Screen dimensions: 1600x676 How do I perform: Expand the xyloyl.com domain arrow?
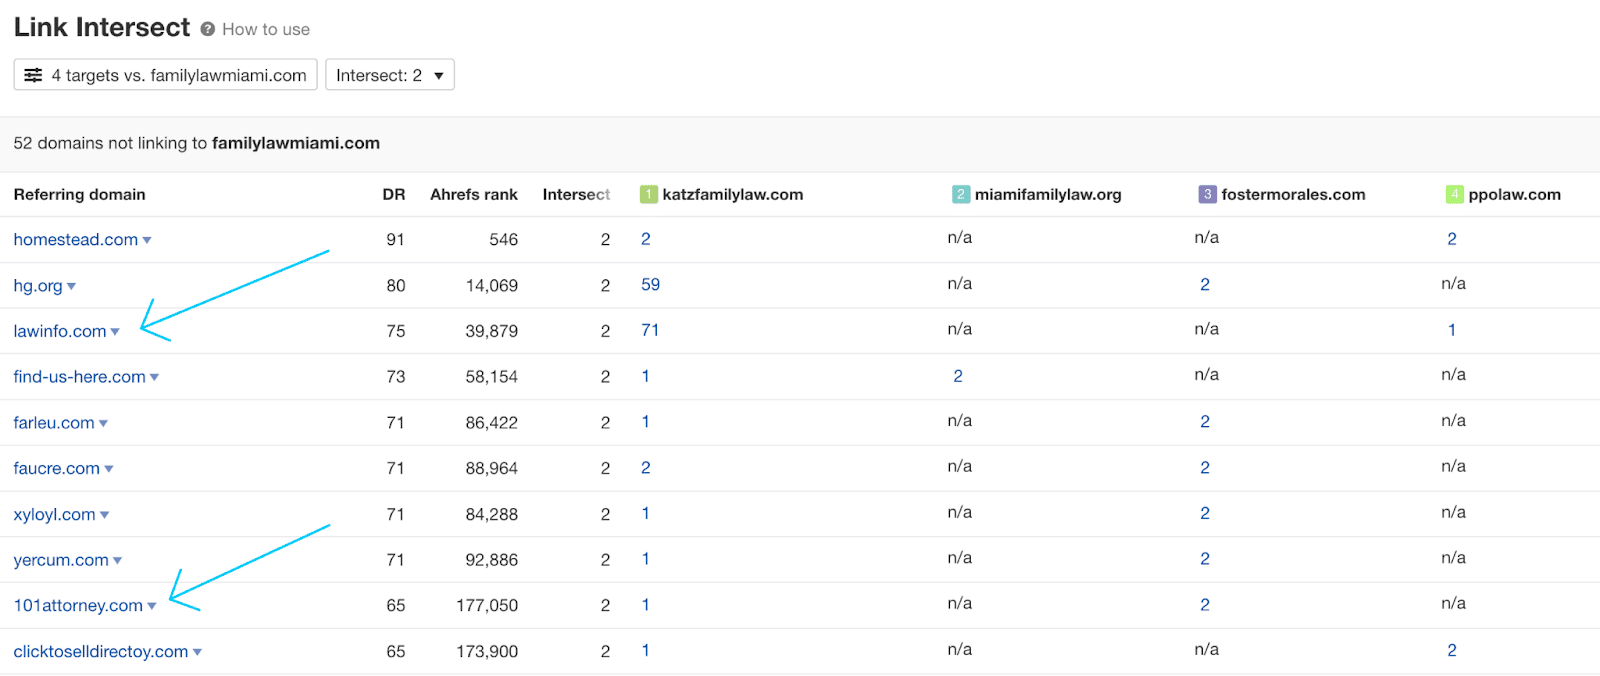point(104,515)
